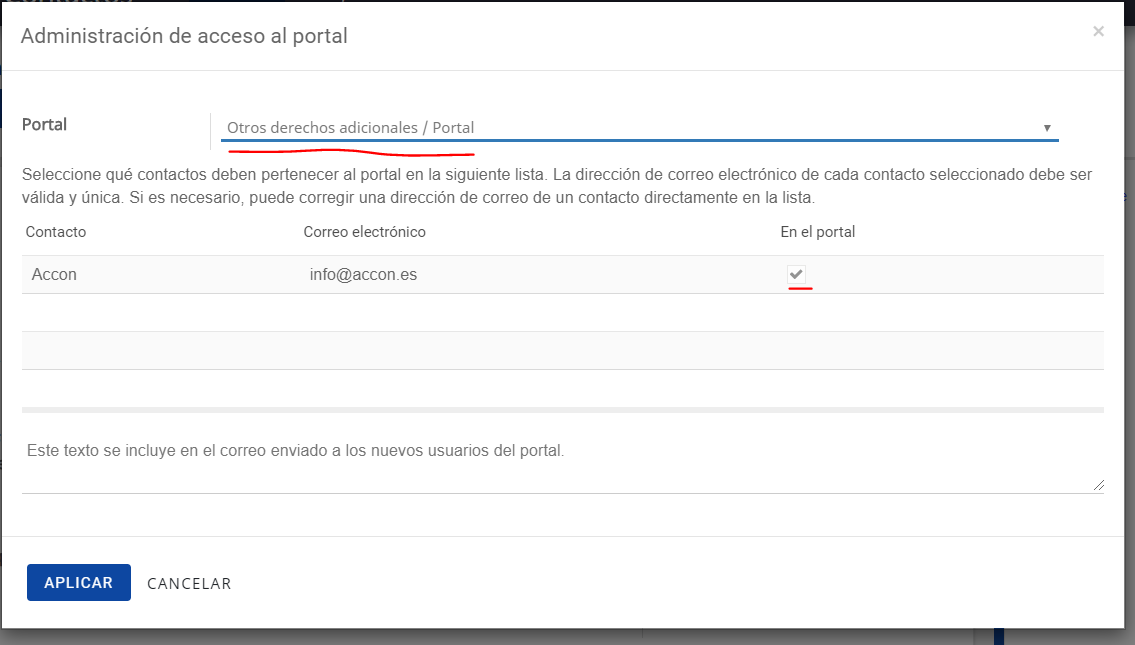Click the dropdown arrow of Portal field
The image size is (1135, 645).
[x=1047, y=128]
